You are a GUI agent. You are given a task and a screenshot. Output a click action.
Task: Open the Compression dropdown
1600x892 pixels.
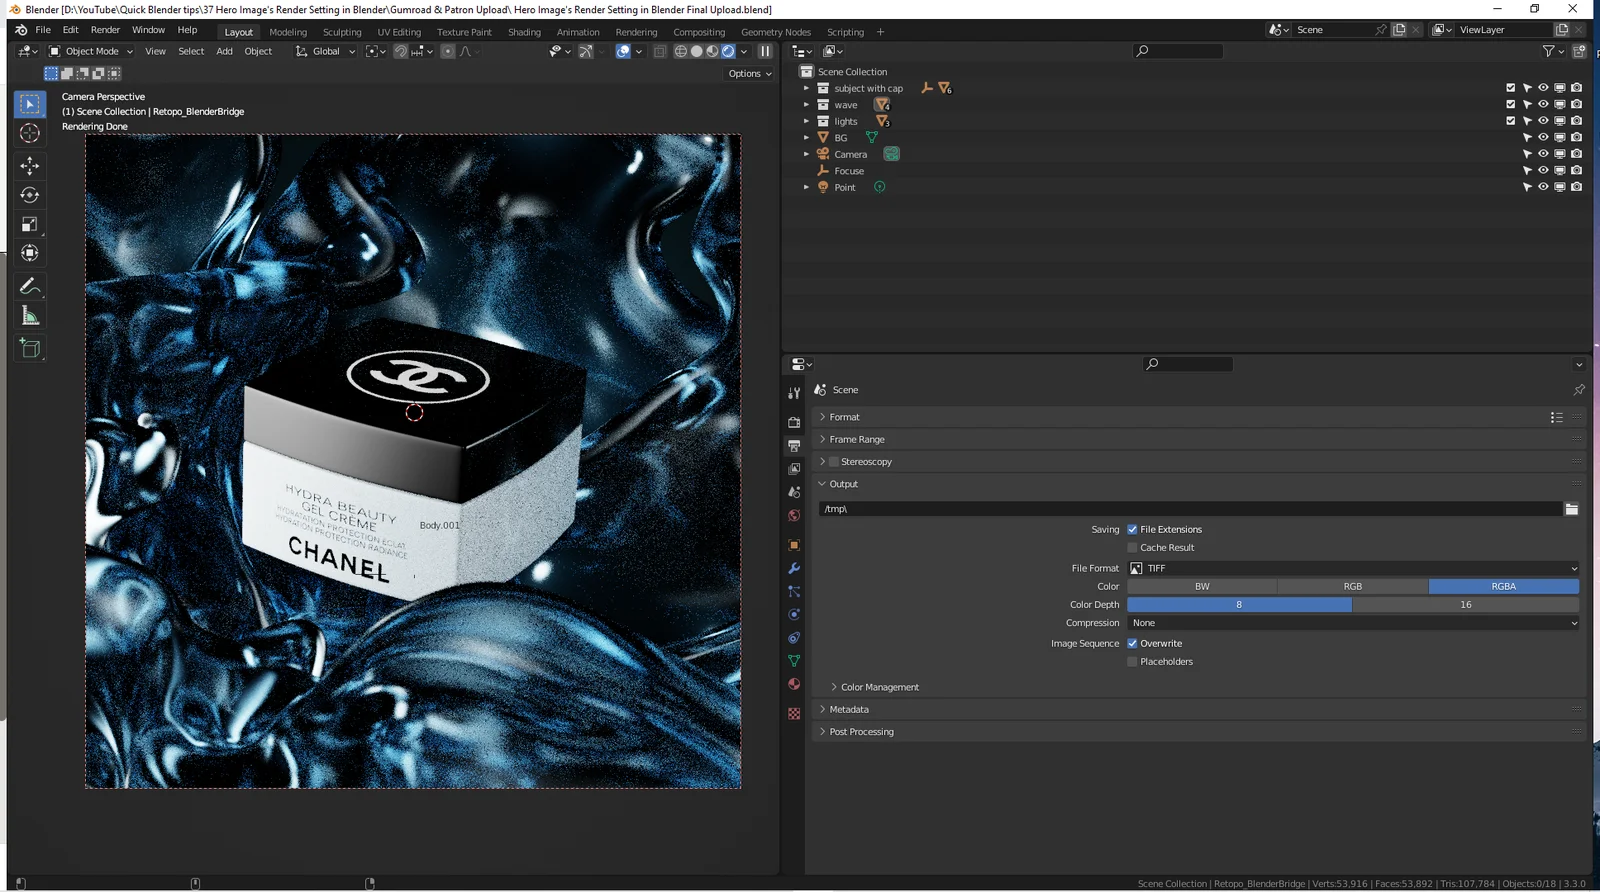tap(1353, 623)
